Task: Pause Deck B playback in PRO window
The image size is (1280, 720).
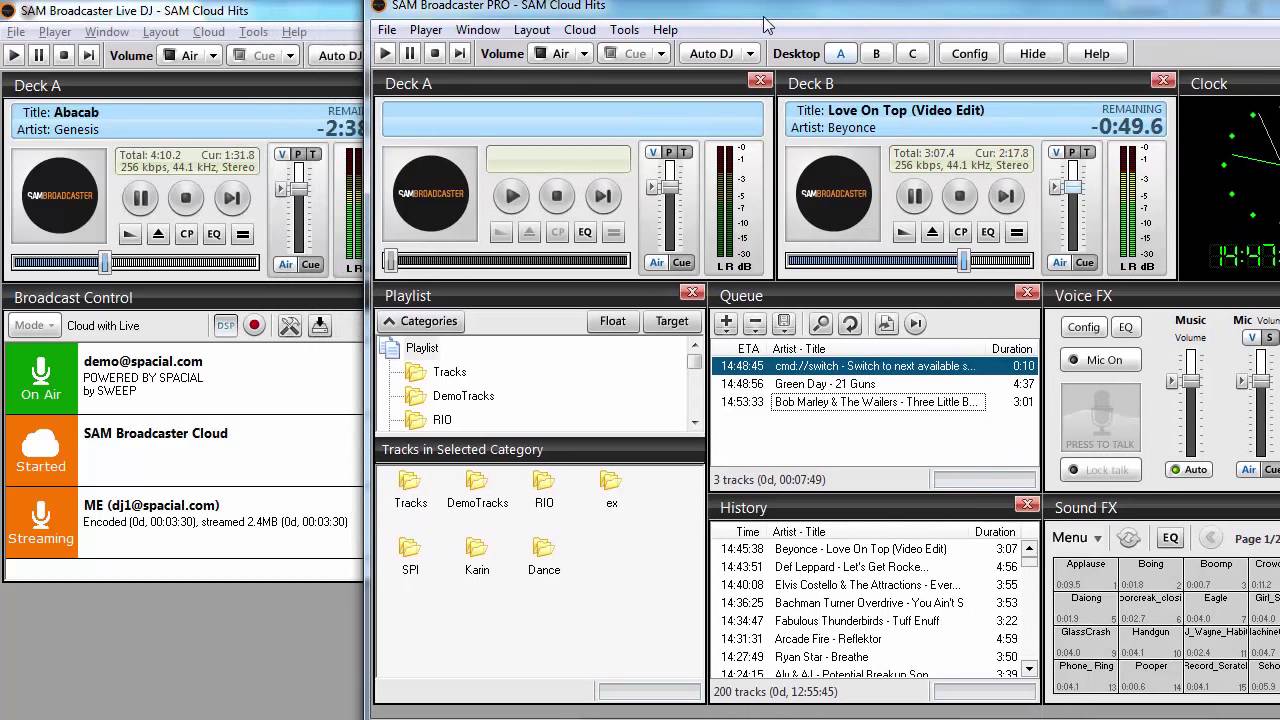Action: [x=914, y=196]
